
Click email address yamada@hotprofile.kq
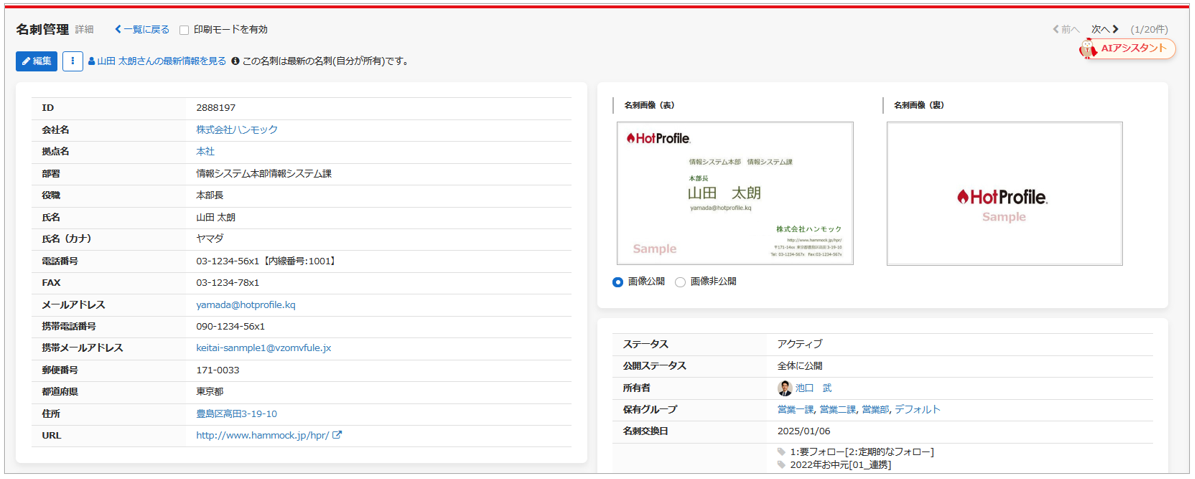pos(246,305)
